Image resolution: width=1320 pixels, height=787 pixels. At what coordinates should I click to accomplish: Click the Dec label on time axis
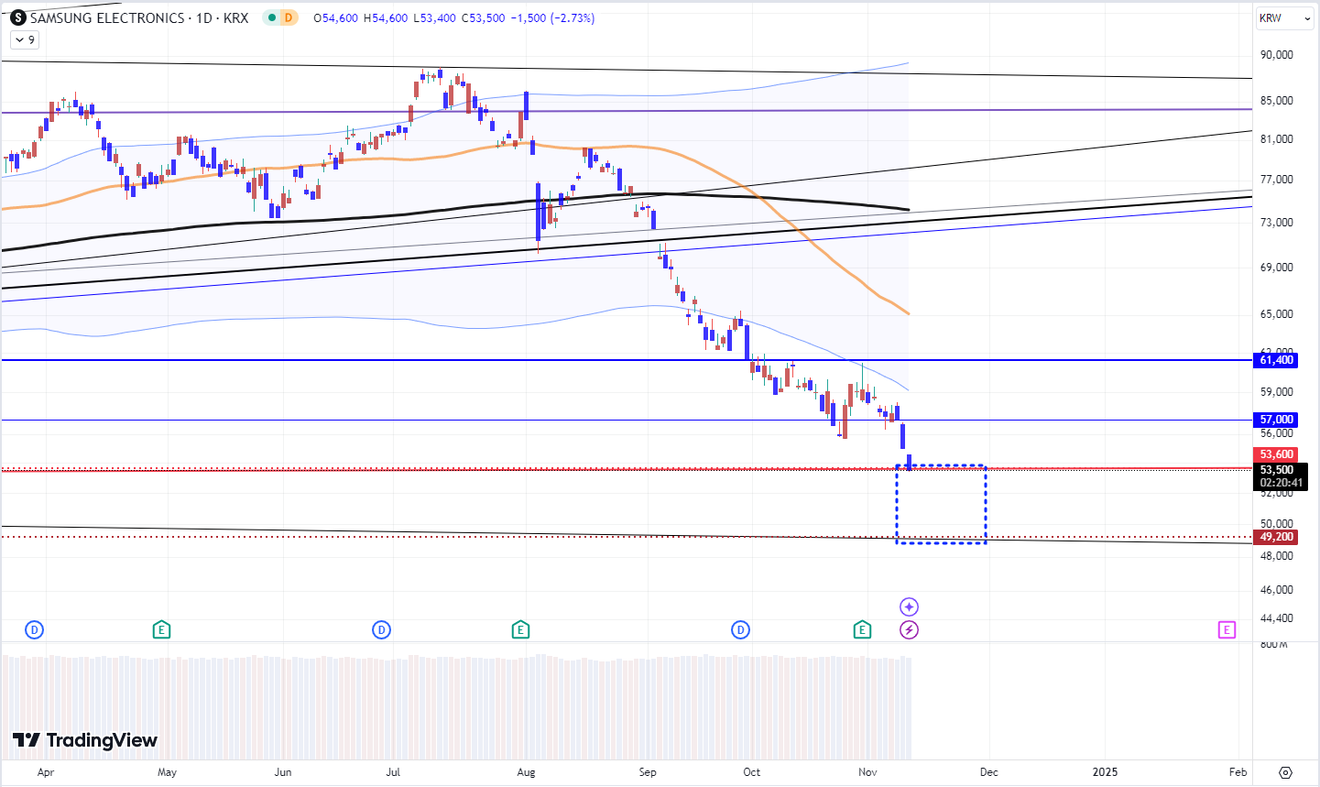click(988, 772)
